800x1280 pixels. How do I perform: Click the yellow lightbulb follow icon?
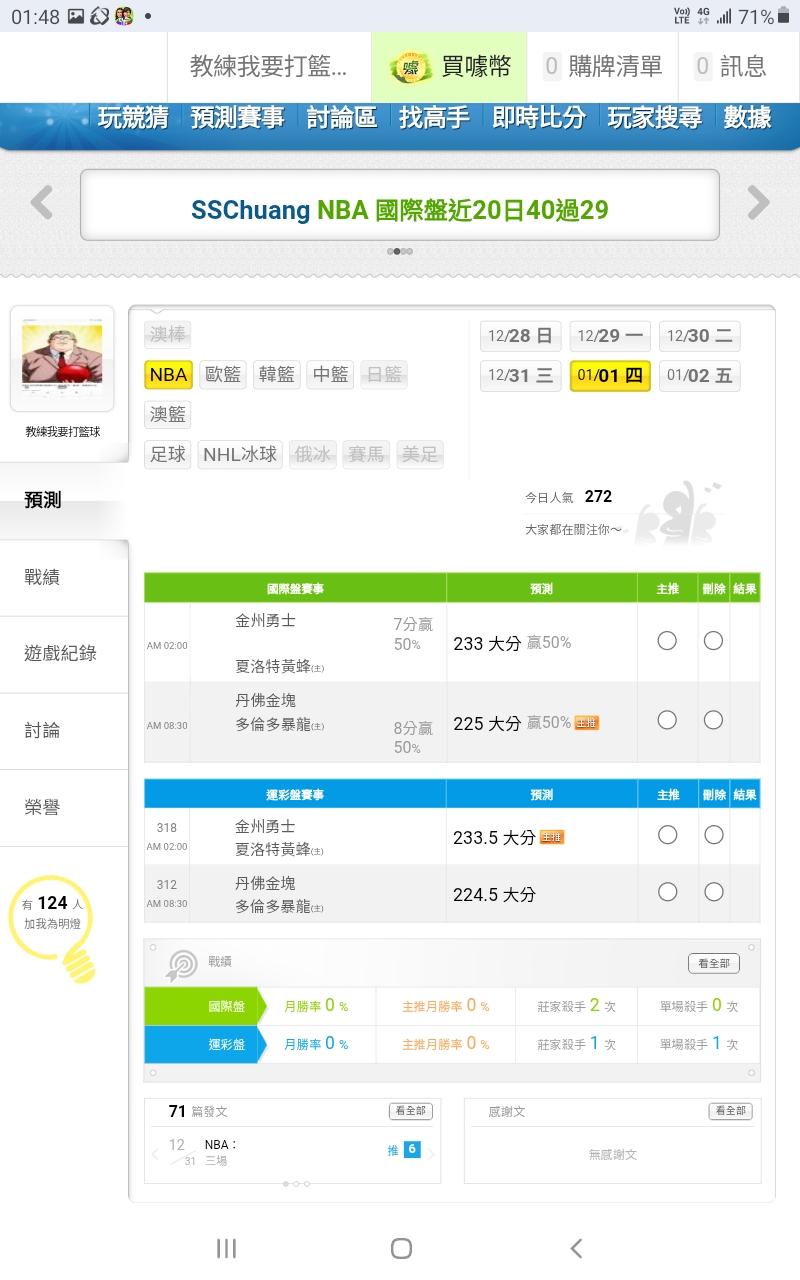click(77, 961)
